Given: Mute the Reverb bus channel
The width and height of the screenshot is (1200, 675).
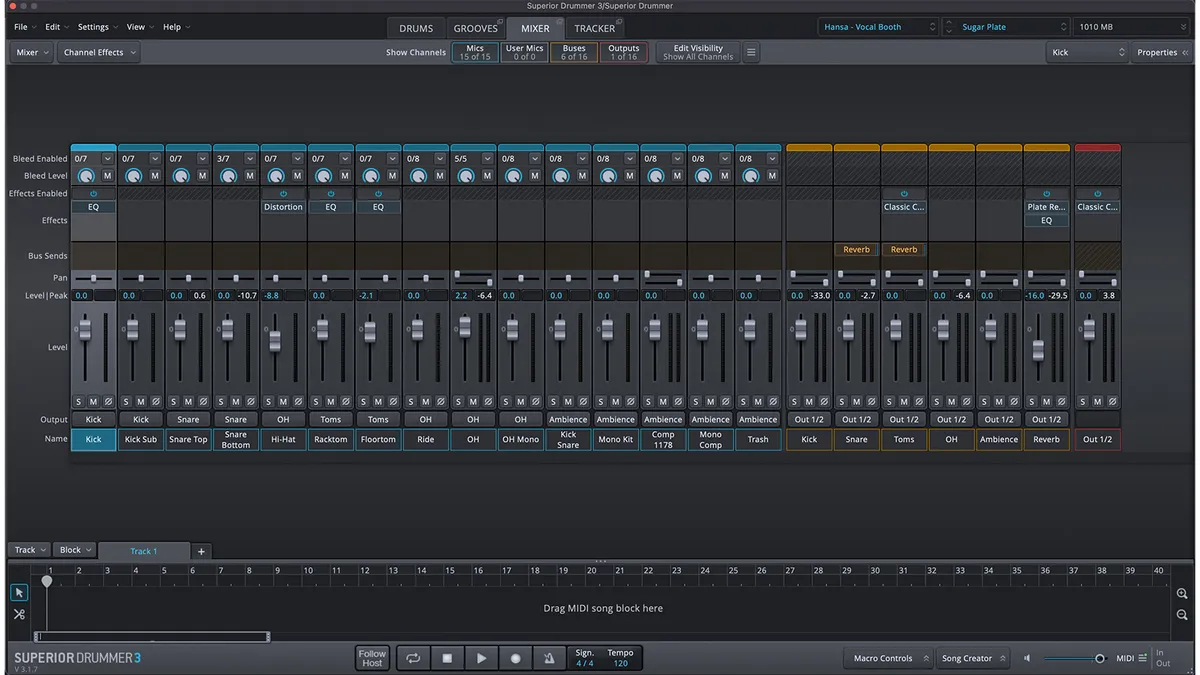Looking at the screenshot, I should pos(1046,402).
